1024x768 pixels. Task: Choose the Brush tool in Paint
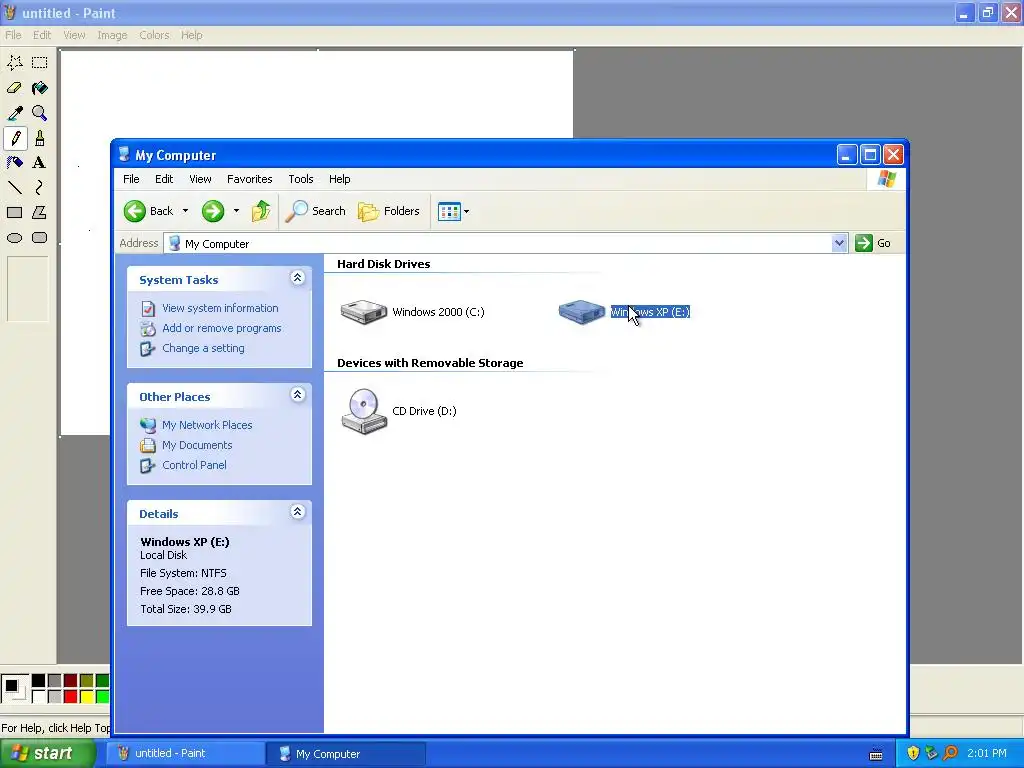tap(40, 138)
